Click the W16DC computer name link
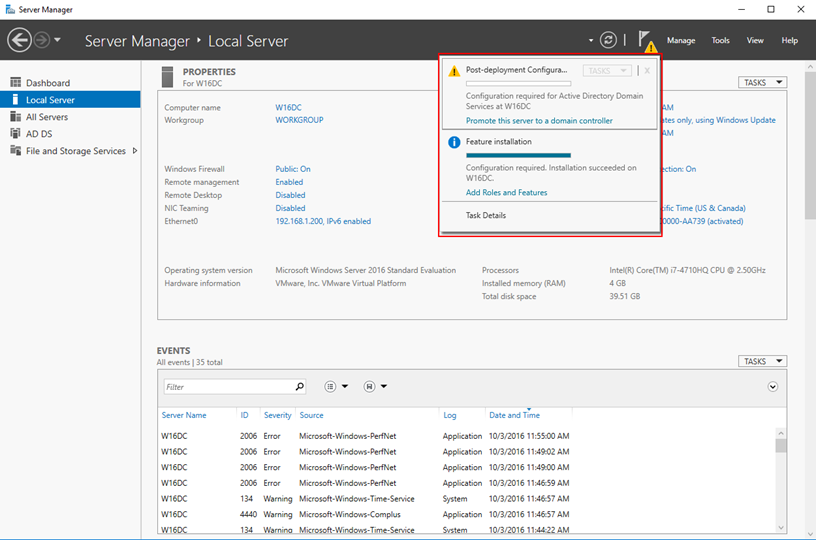Viewport: 816px width, 540px height. pyautogui.click(x=288, y=108)
